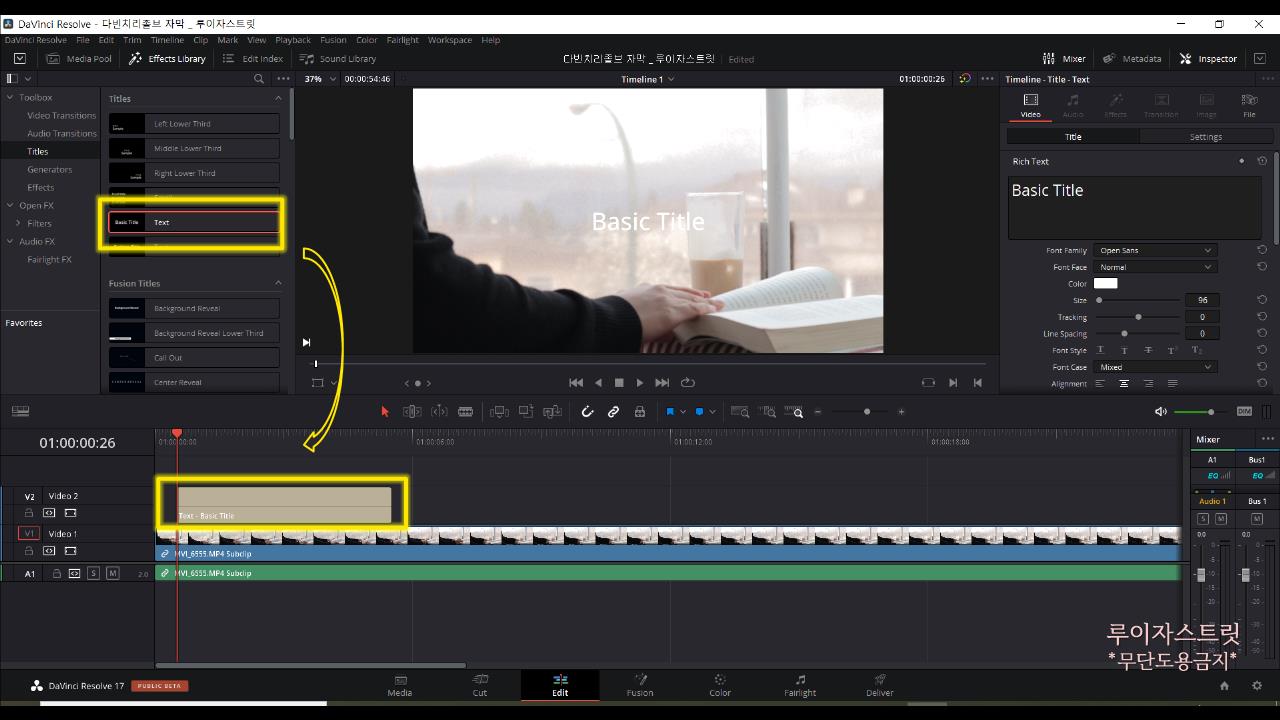Open the Font Face dropdown

[1154, 267]
